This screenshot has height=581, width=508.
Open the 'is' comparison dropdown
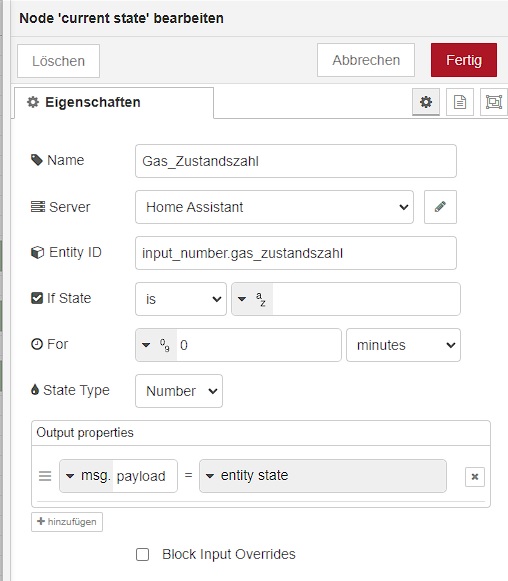point(181,299)
